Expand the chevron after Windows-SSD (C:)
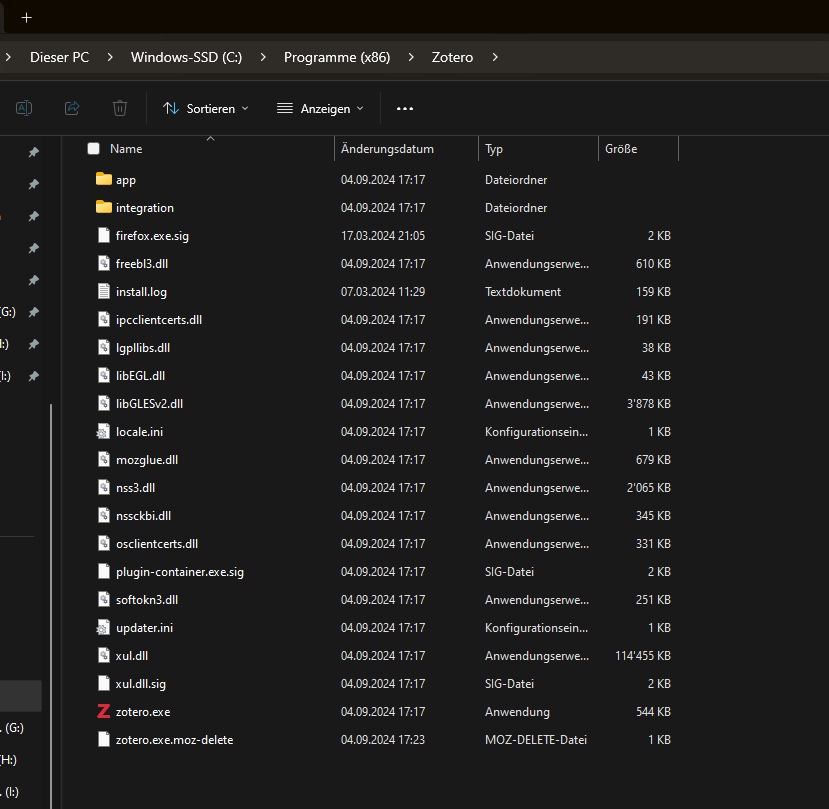This screenshot has width=829, height=809. click(263, 57)
